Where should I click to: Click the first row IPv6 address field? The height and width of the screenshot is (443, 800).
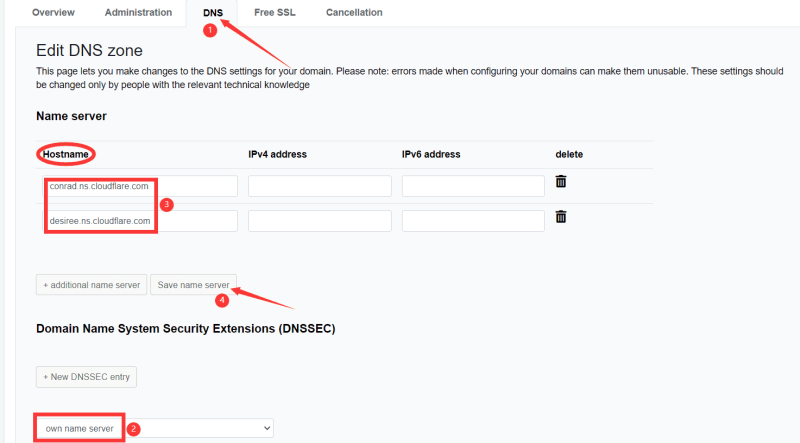click(473, 186)
